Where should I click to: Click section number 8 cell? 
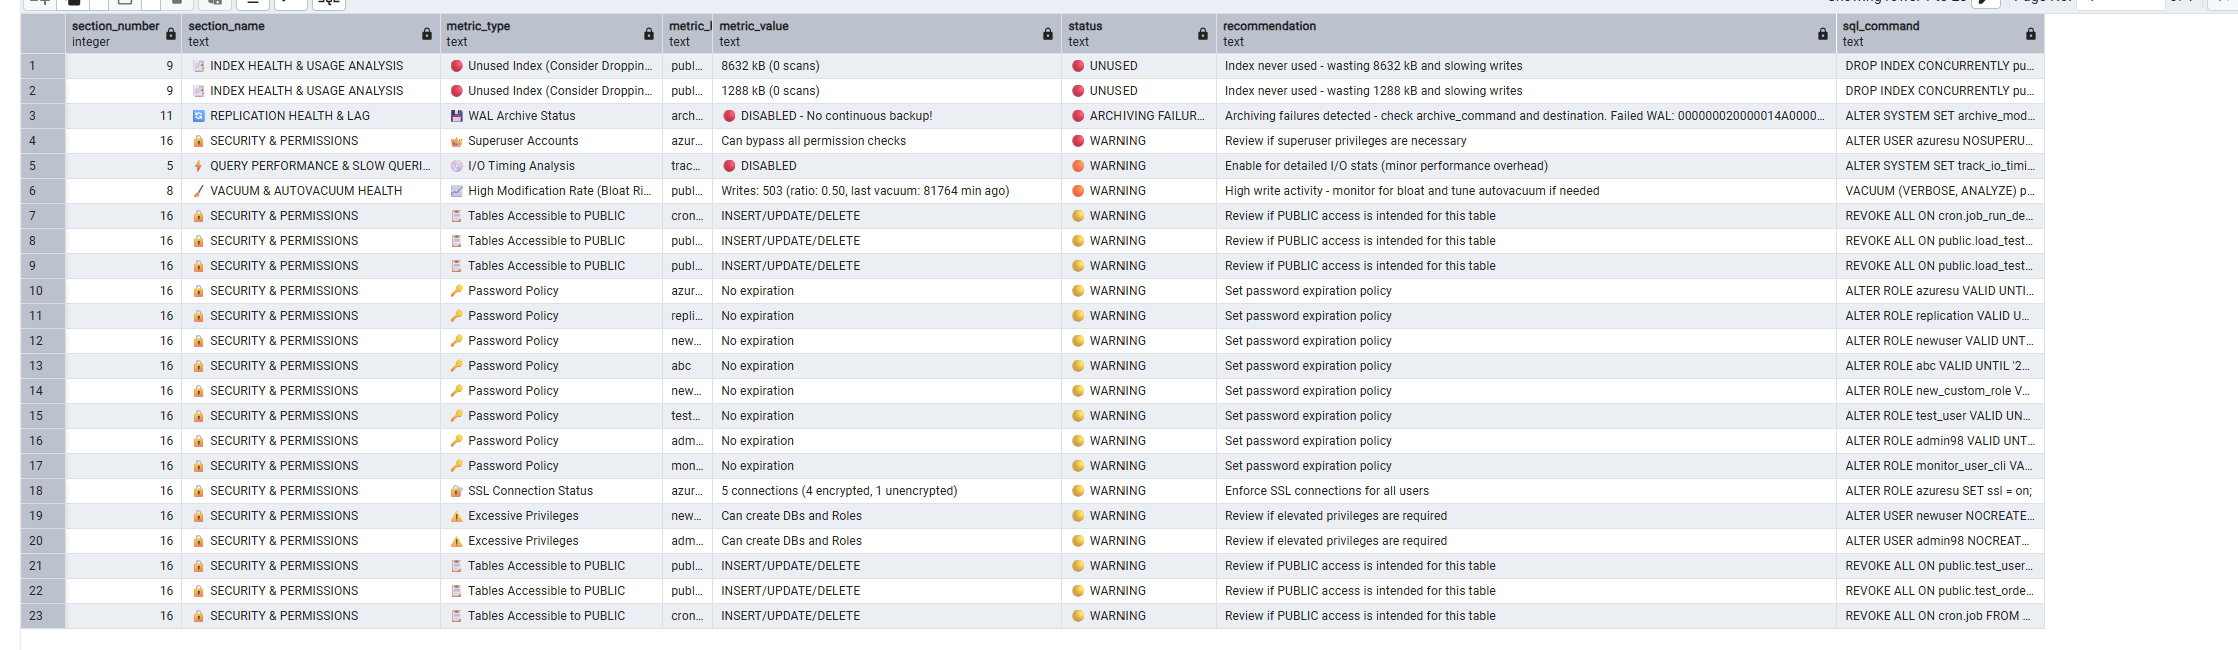coord(123,191)
